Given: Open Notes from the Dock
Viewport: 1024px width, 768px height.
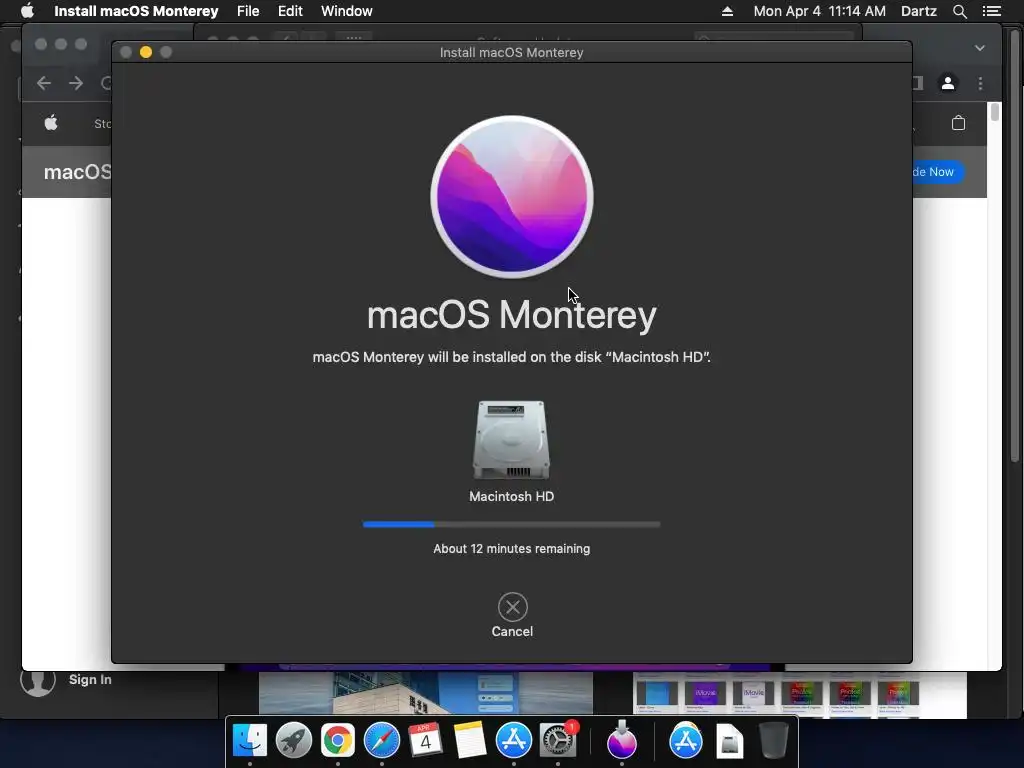Looking at the screenshot, I should 470,741.
